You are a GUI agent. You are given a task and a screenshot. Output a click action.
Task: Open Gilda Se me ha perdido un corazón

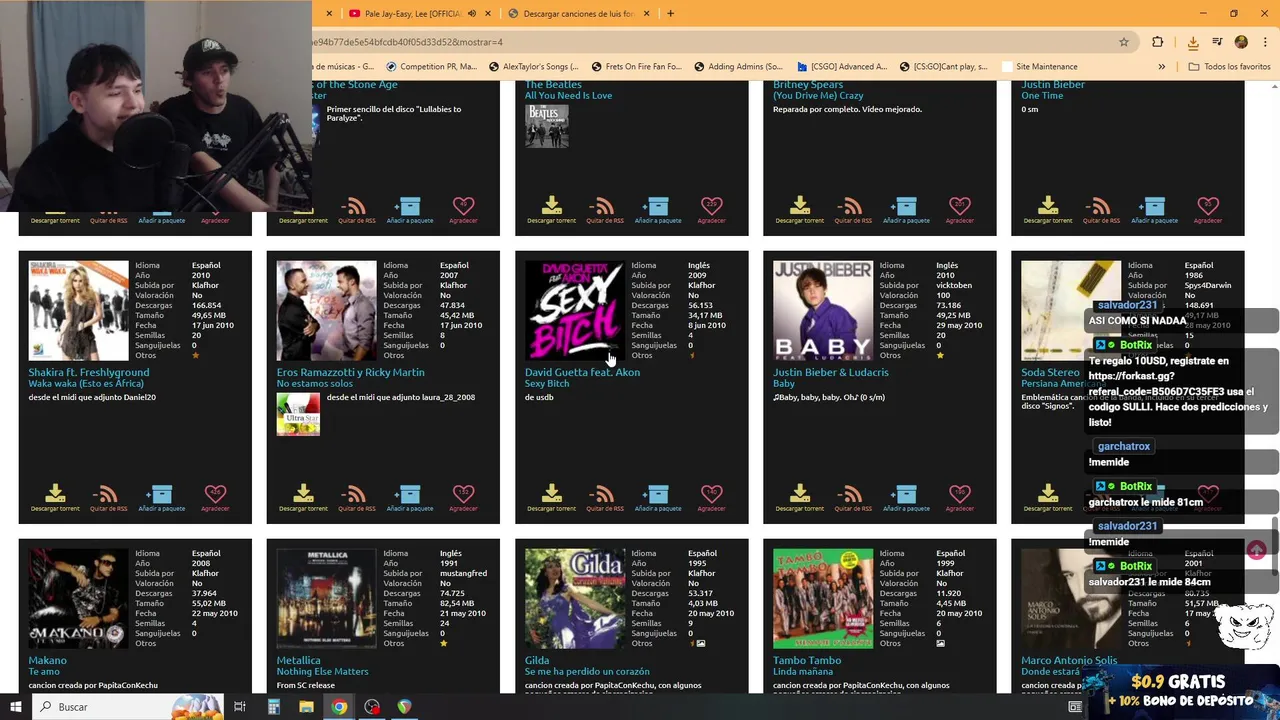coord(587,671)
